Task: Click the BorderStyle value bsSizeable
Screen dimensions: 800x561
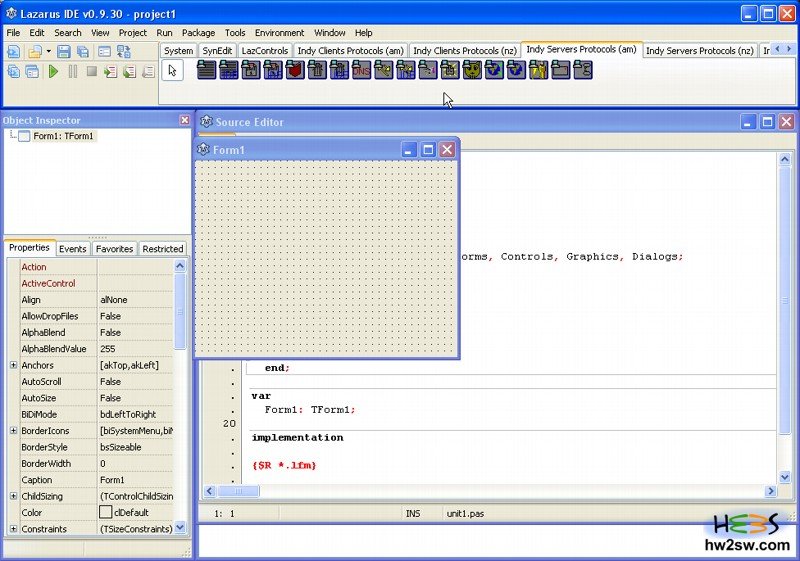Action: click(135, 447)
